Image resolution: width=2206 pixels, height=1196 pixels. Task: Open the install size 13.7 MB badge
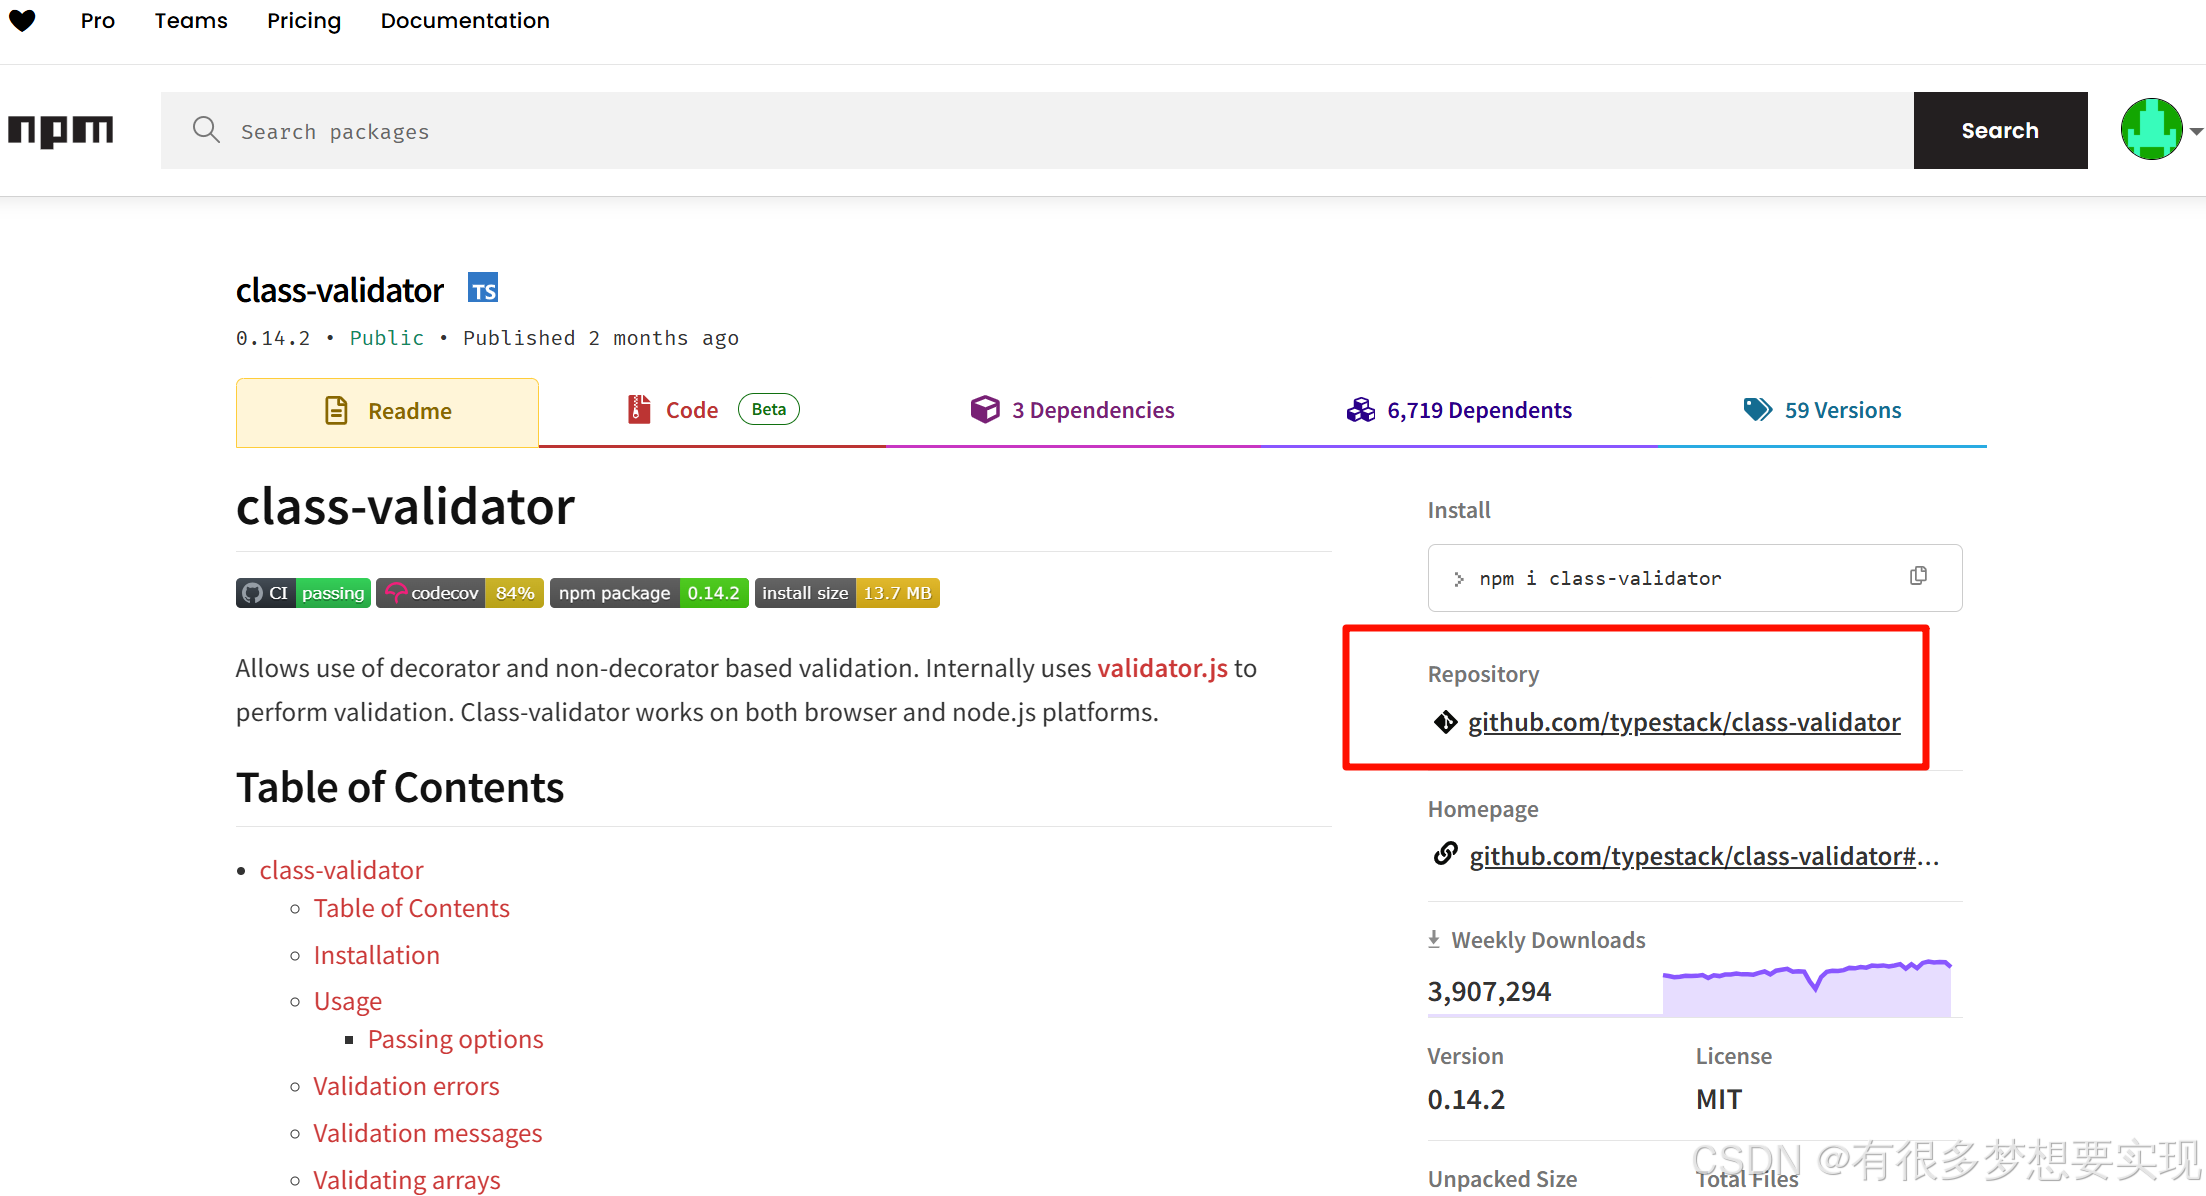pos(847,593)
